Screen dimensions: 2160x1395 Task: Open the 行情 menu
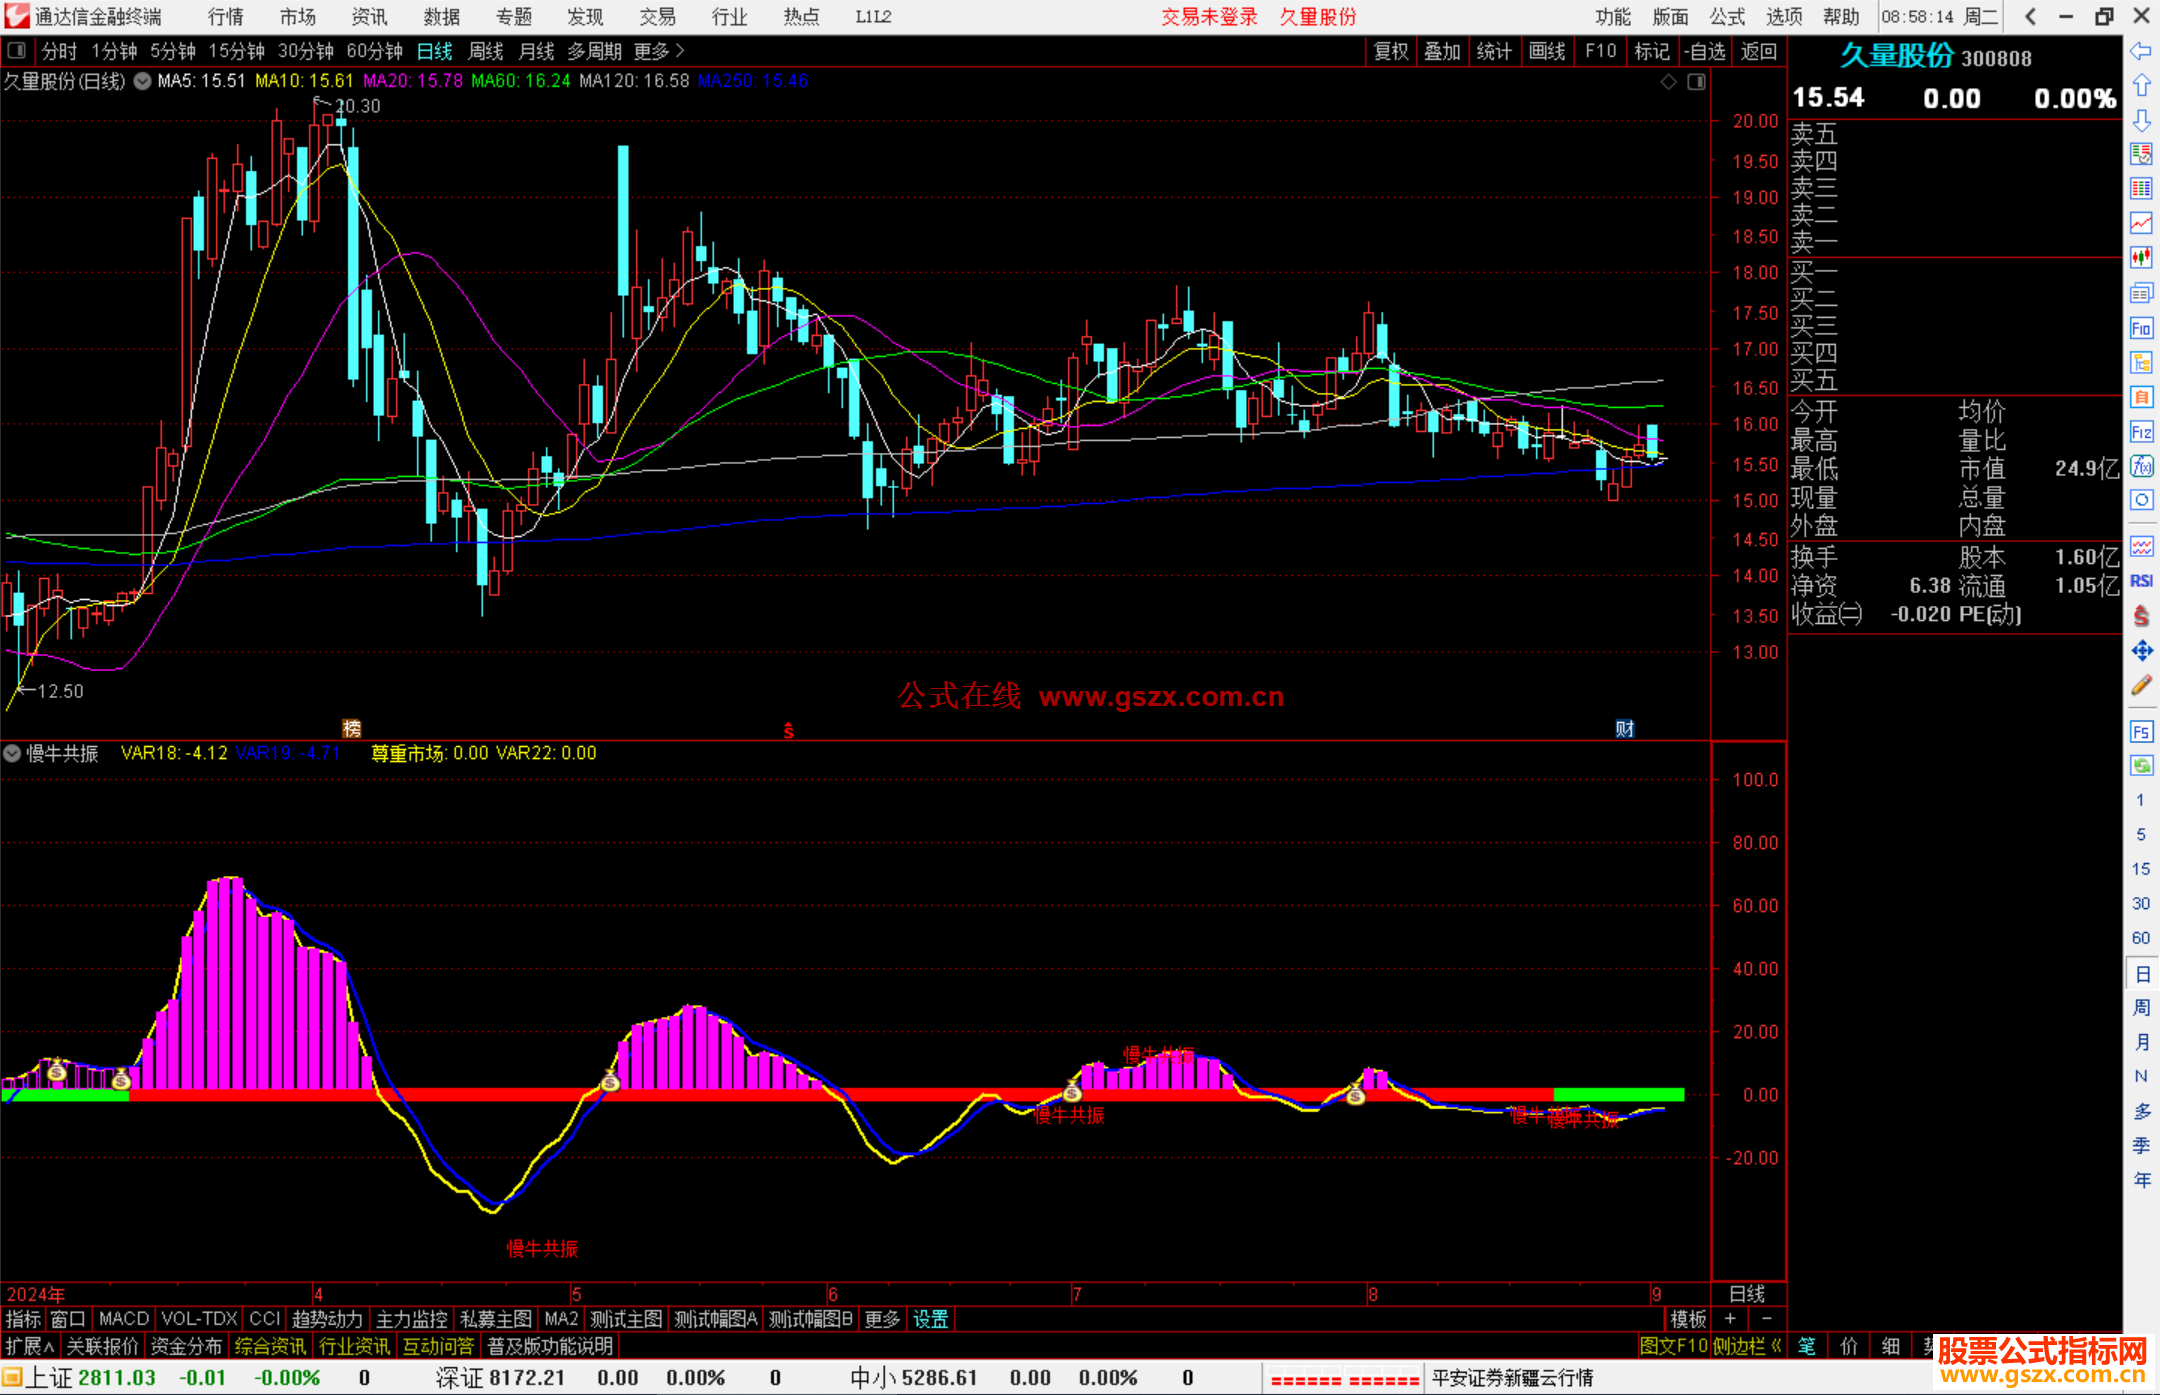[225, 17]
